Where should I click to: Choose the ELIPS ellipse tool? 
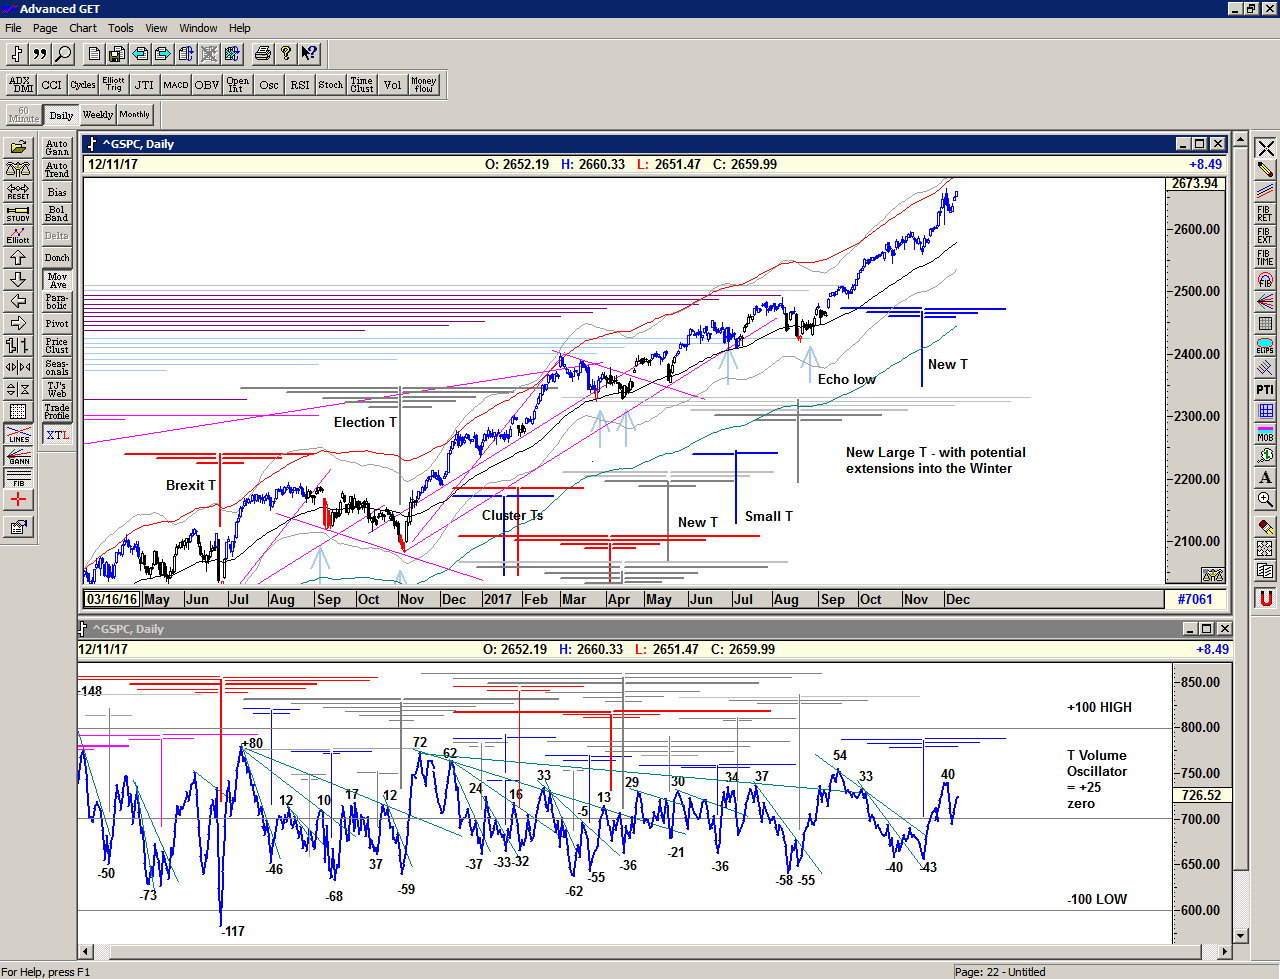point(1265,346)
